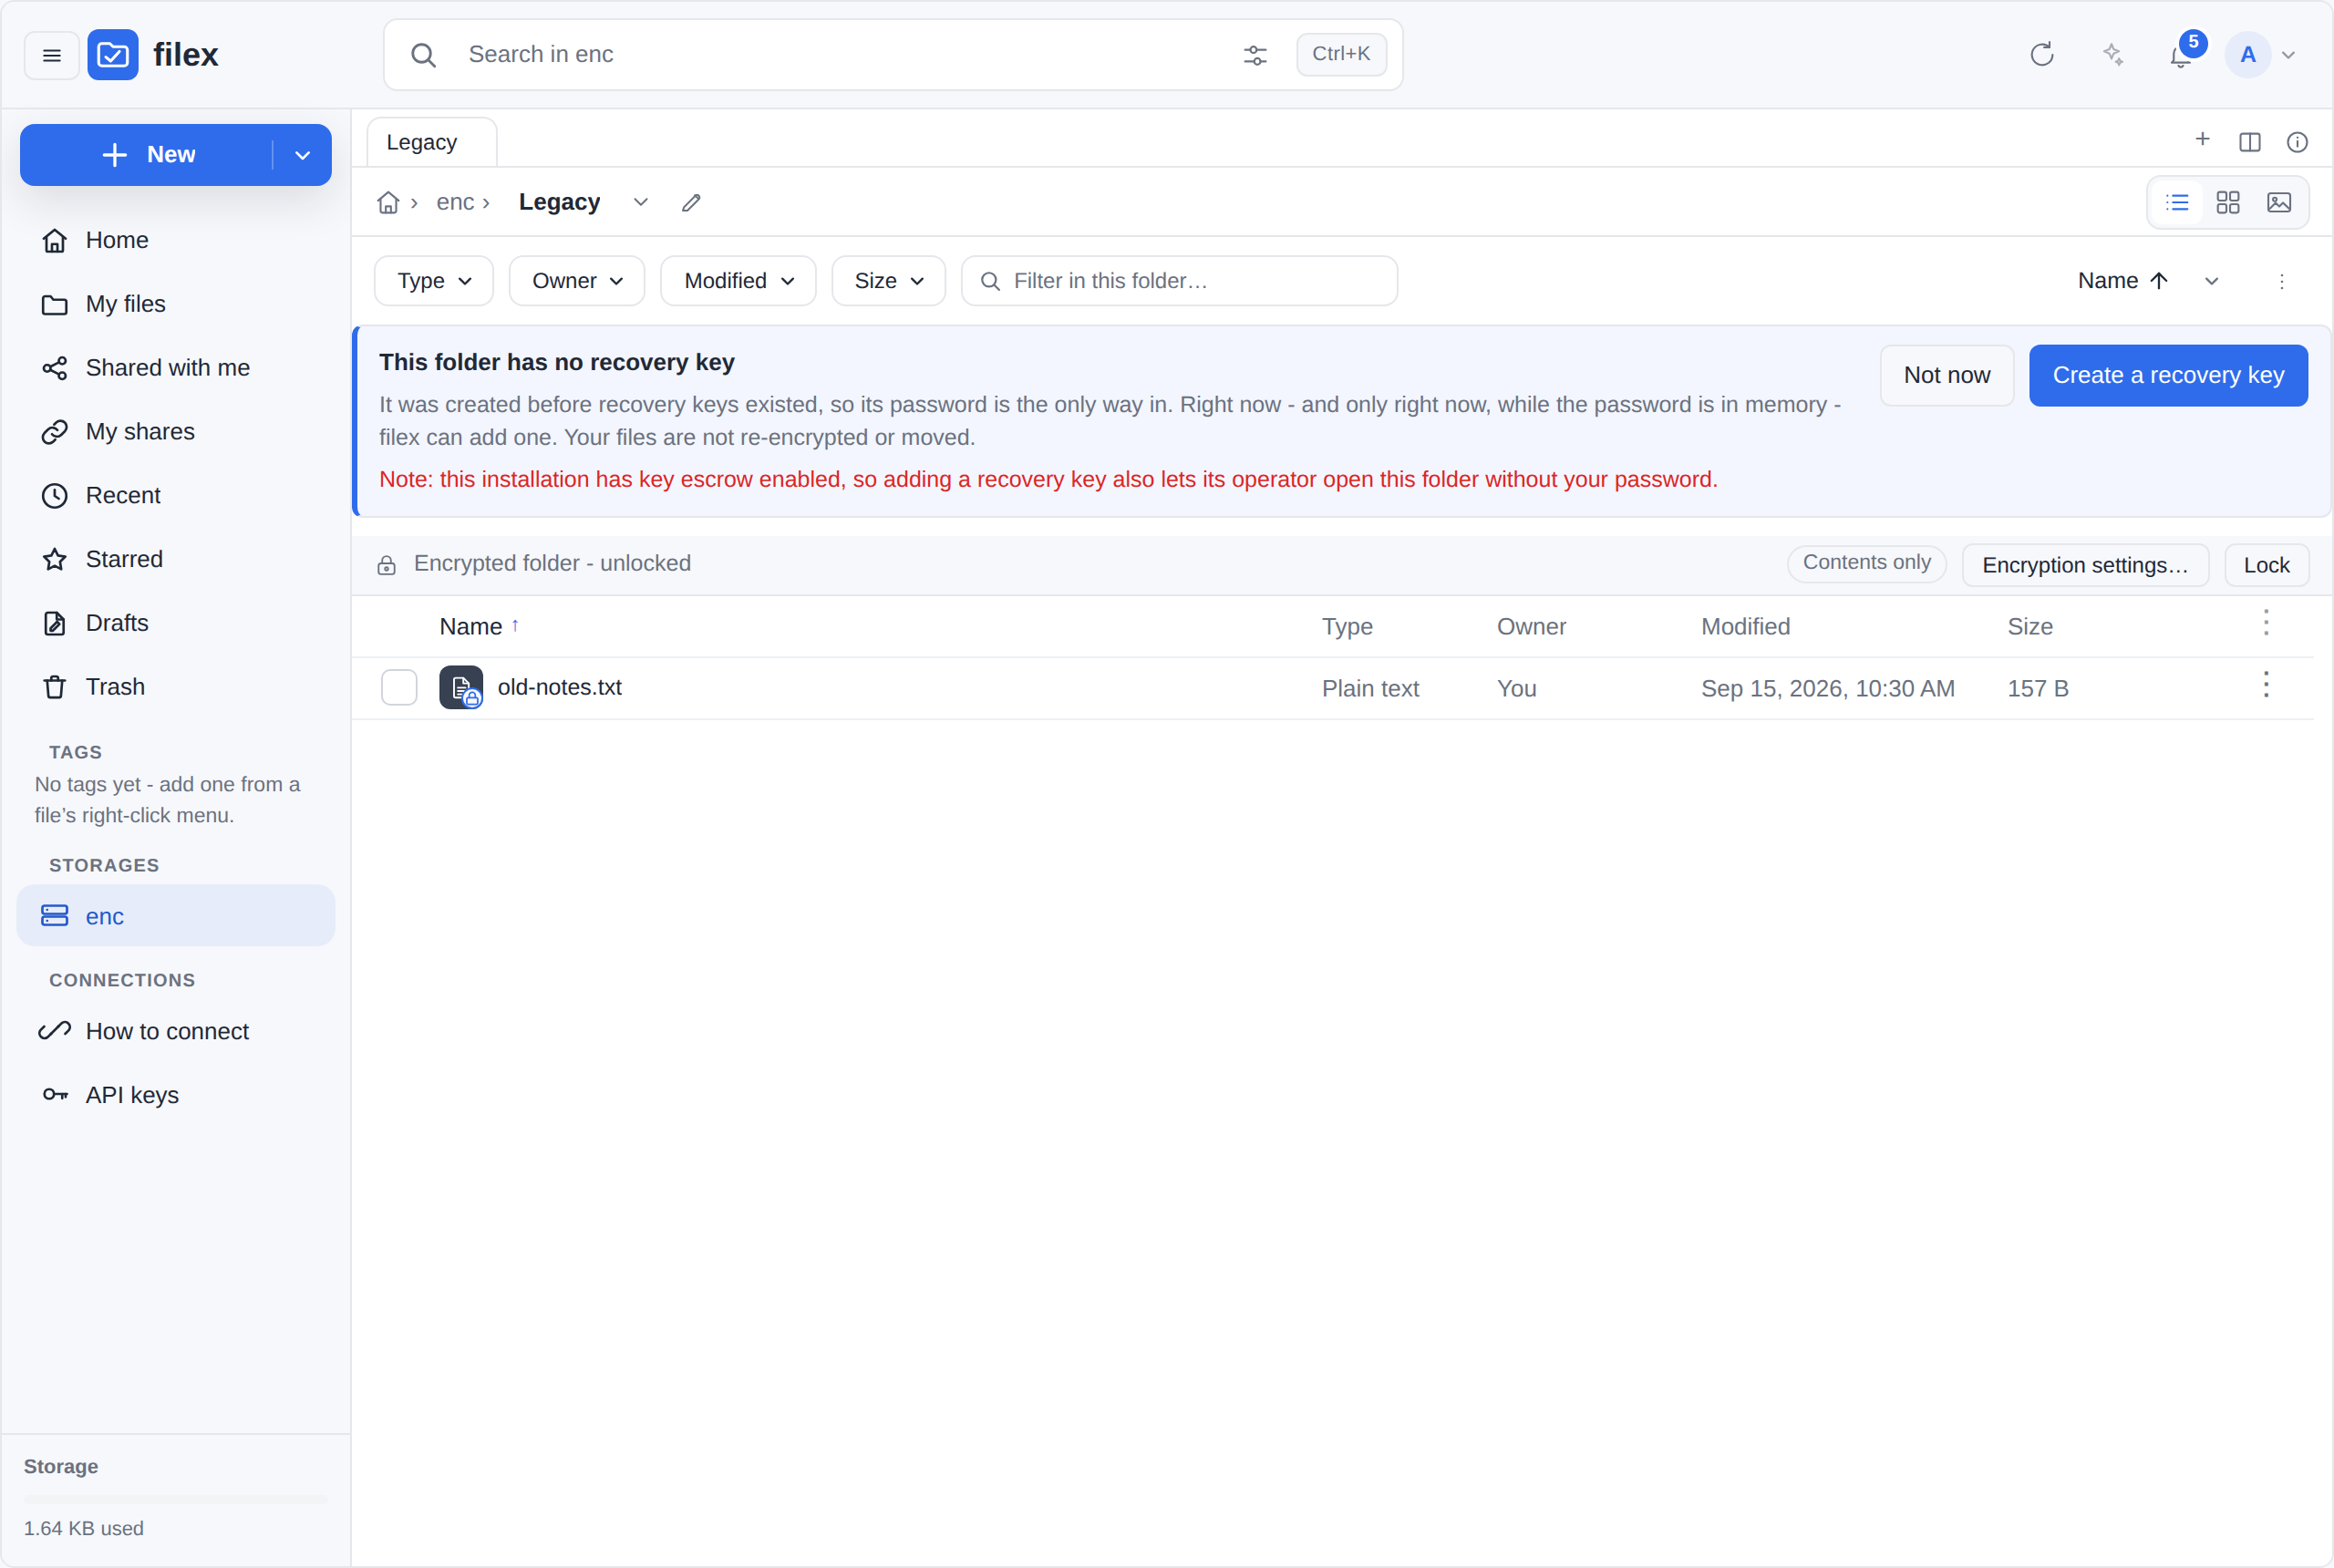Open sort options chevron beside Name

click(x=2211, y=282)
